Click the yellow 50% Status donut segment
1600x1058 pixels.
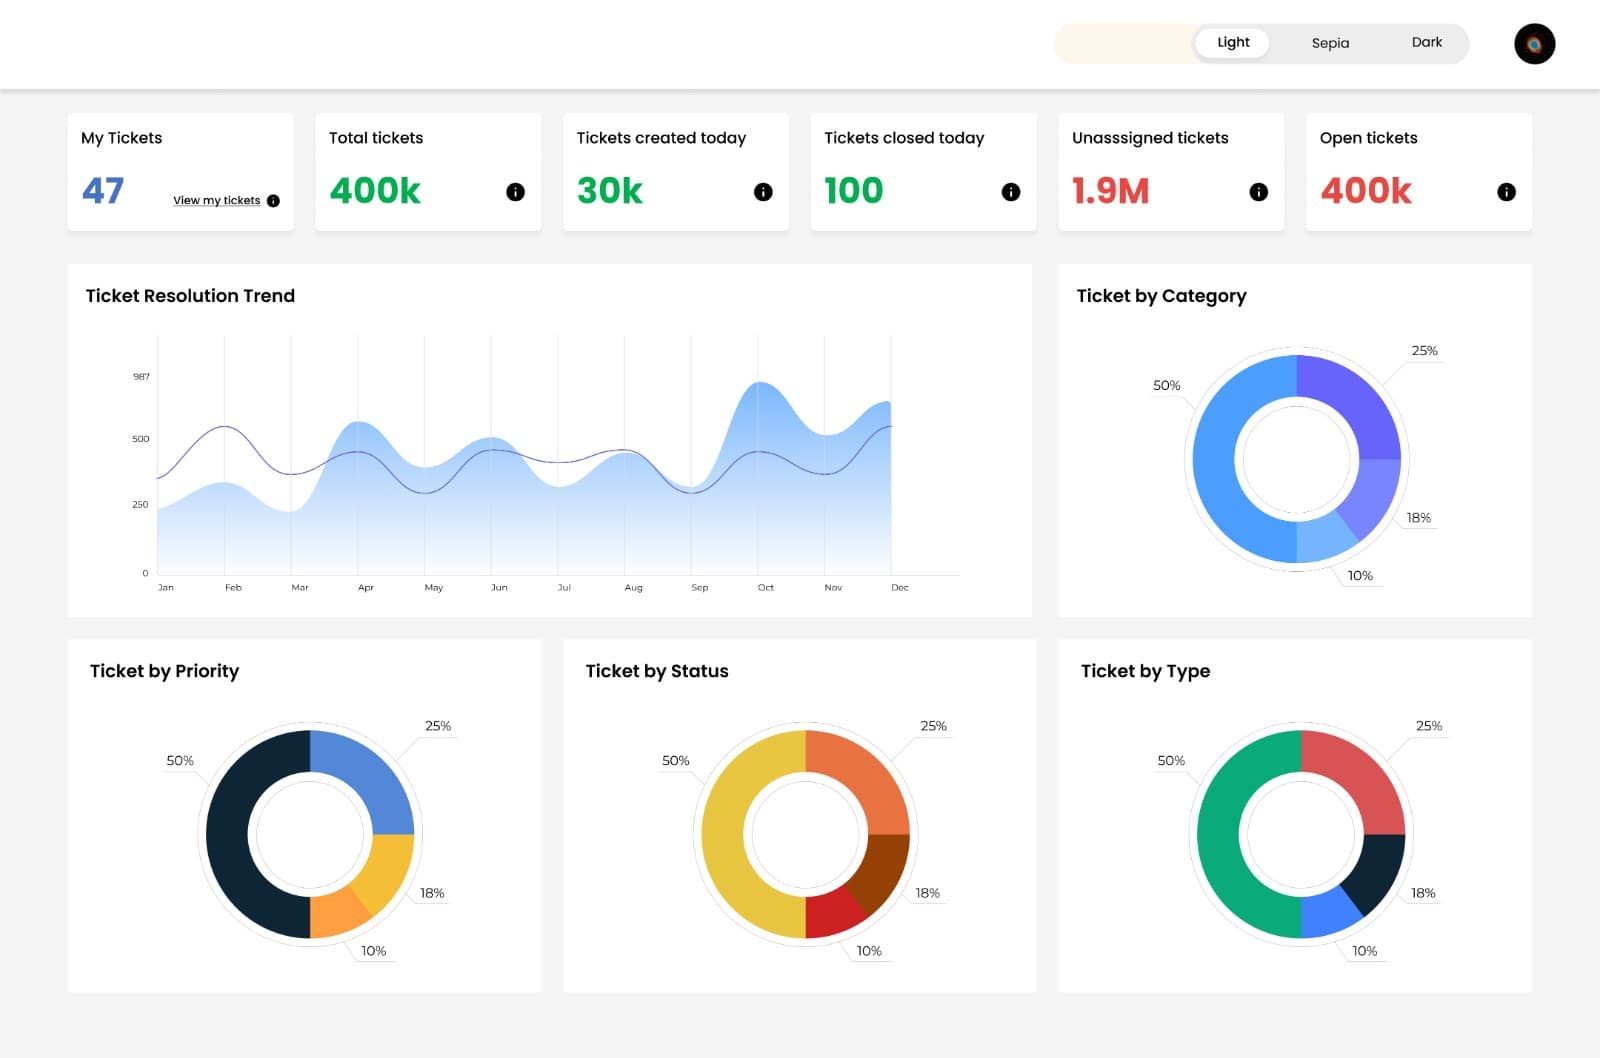723,834
